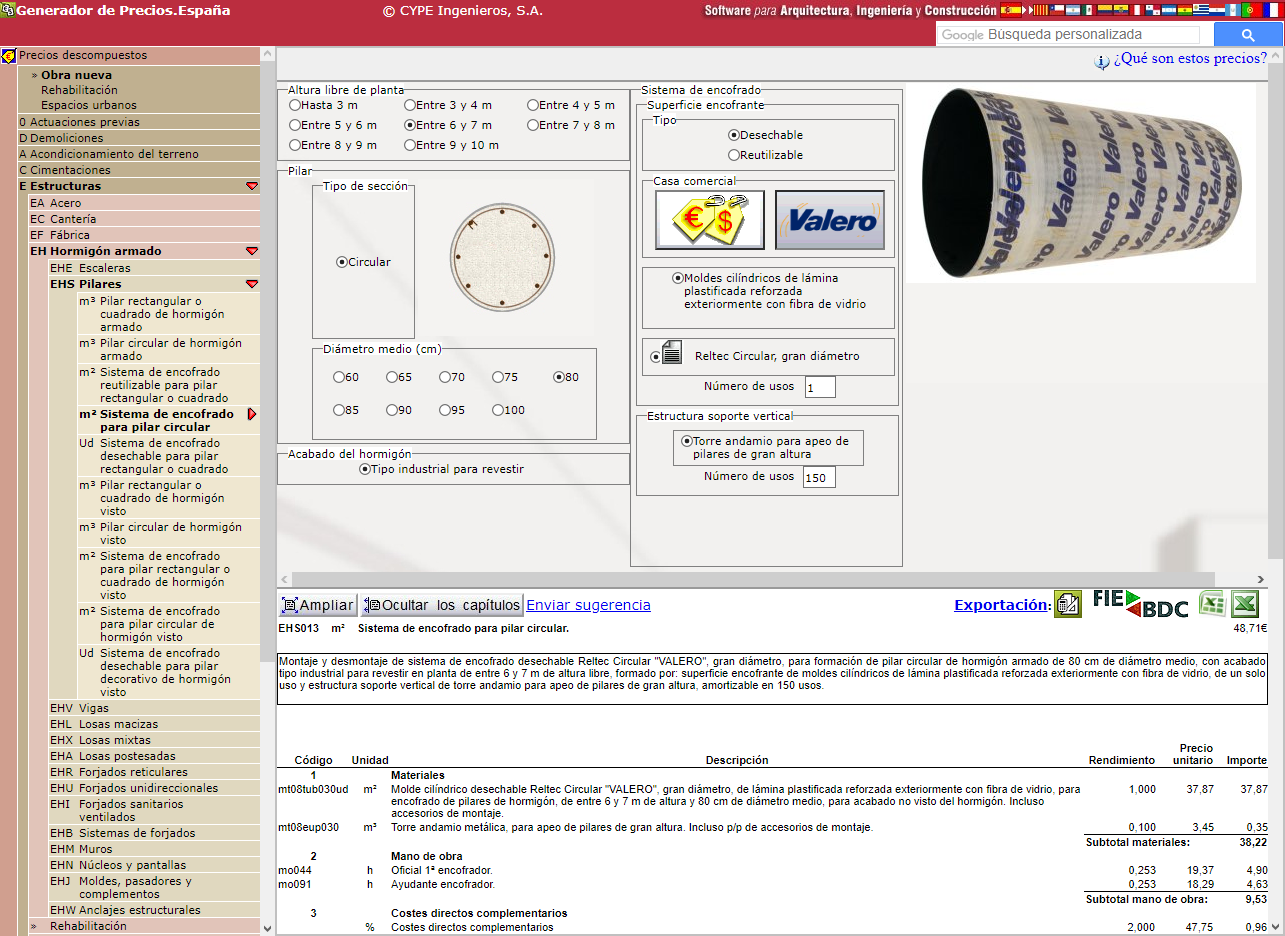Select the Guatemala flag
Screen dimensions: 1285x936
(x=1233, y=10)
